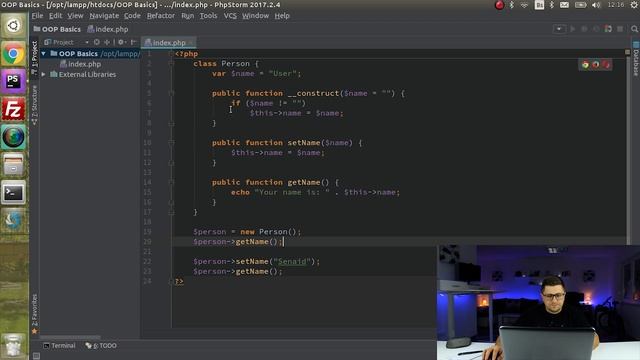640x360 pixels.
Task: Click the Run play icon
Action: click(x=573, y=29)
